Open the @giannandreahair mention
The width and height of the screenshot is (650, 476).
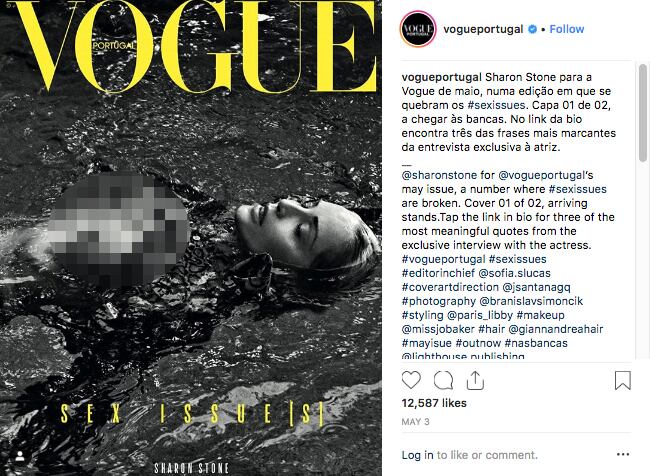click(x=555, y=329)
